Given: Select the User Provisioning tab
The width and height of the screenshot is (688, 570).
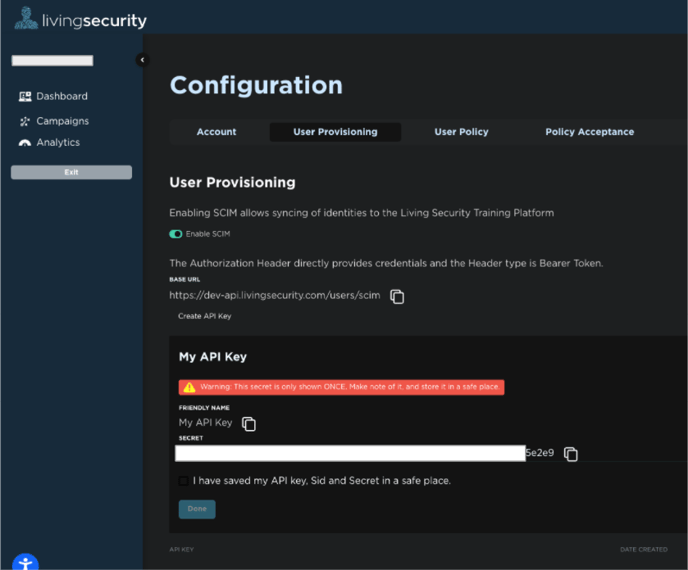Looking at the screenshot, I should 335,132.
